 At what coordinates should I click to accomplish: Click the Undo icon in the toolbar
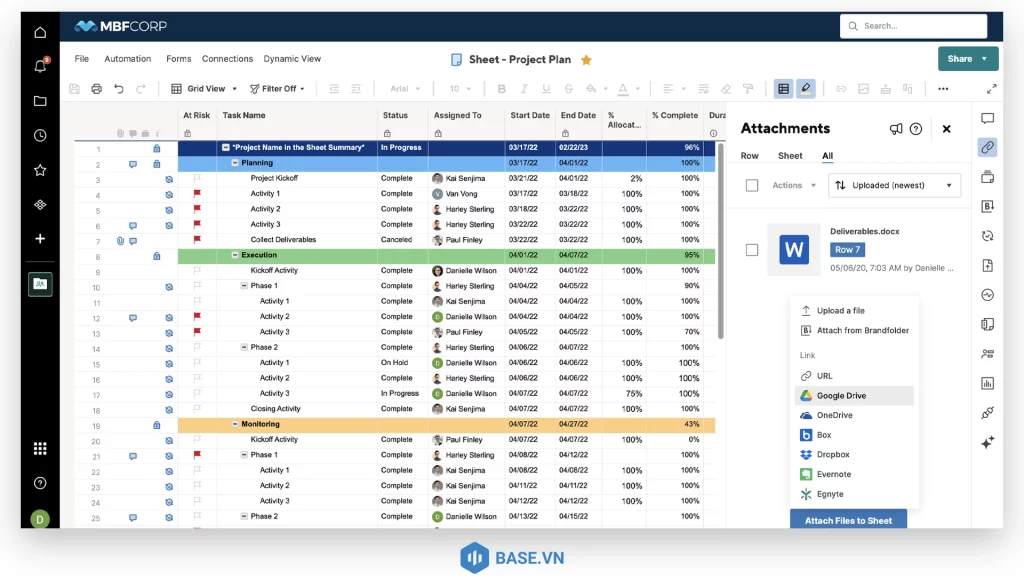tap(118, 89)
